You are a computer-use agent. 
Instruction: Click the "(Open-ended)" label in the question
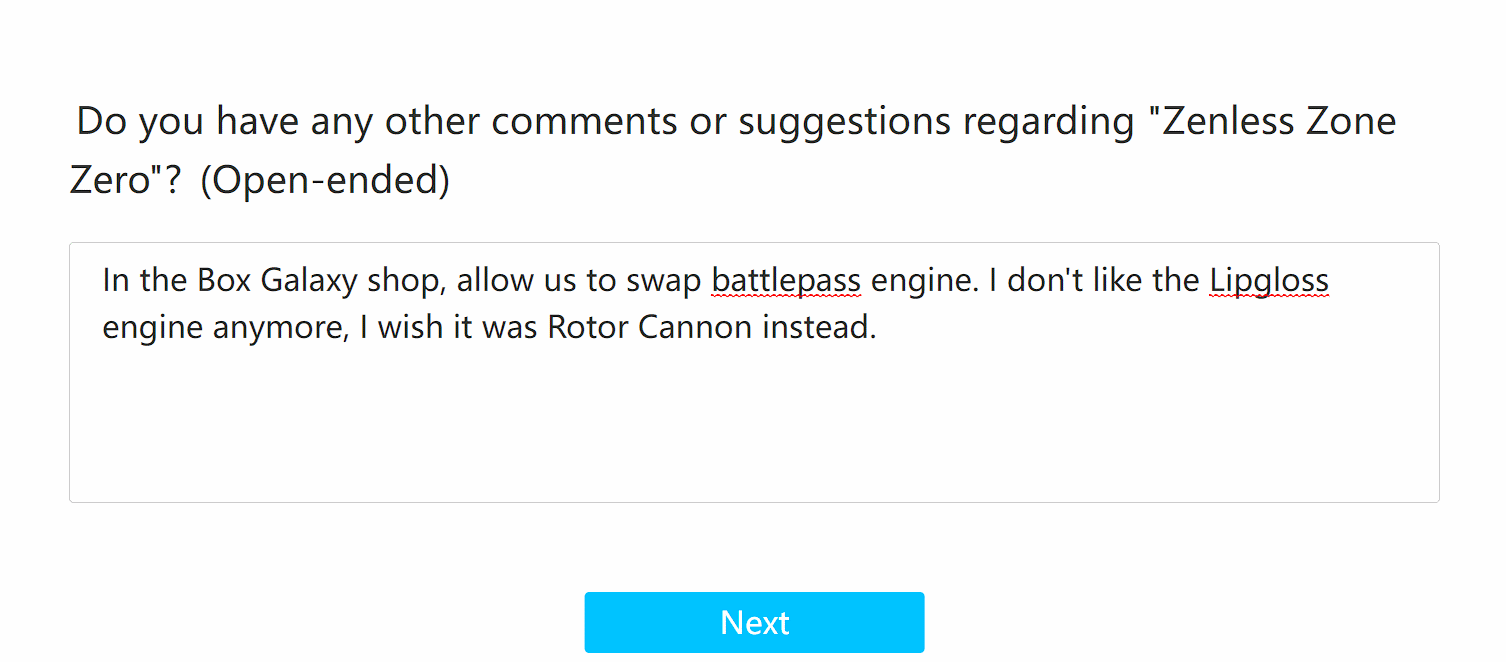(x=325, y=181)
